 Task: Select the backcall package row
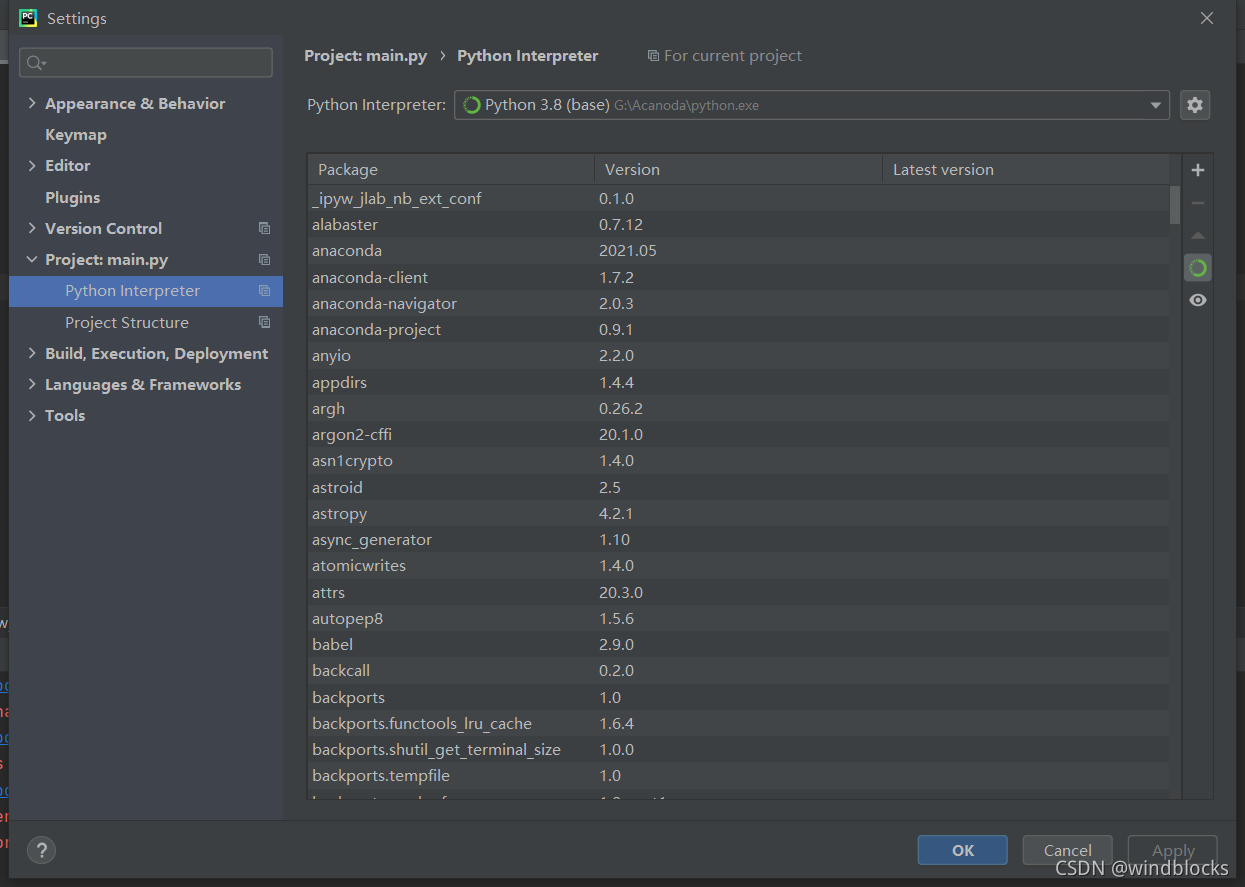(738, 670)
